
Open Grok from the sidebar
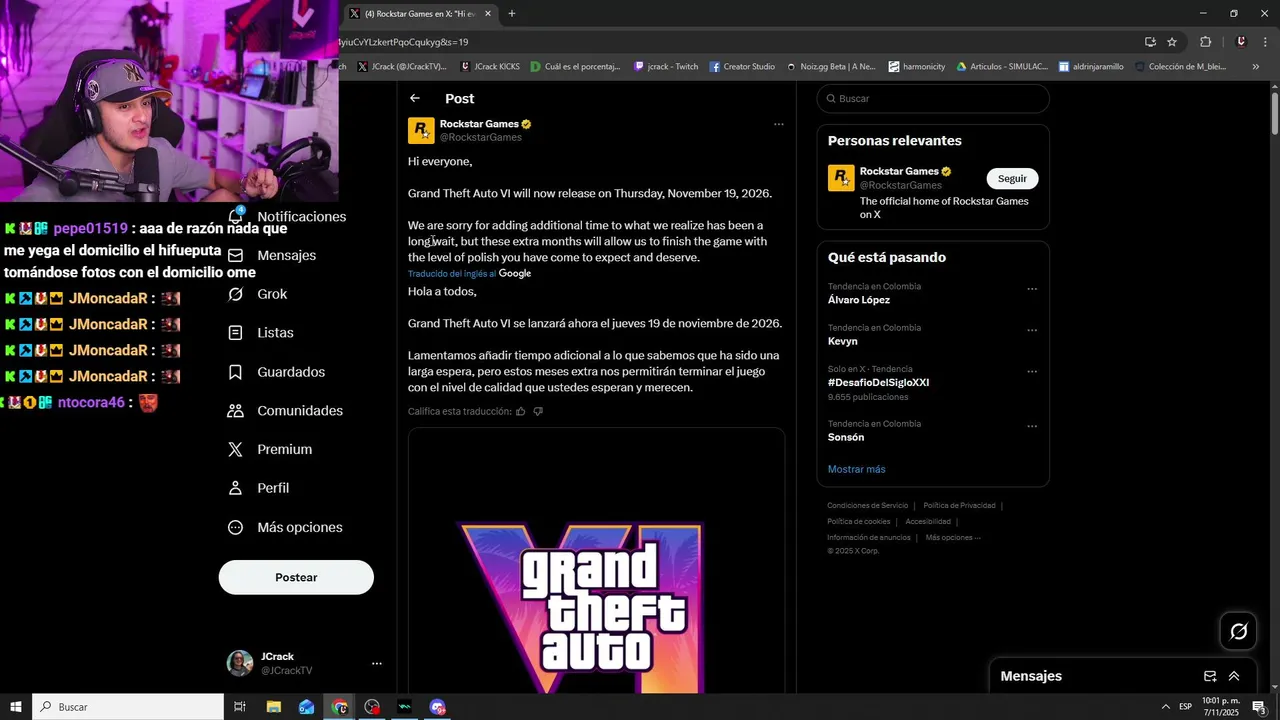[x=257, y=294]
